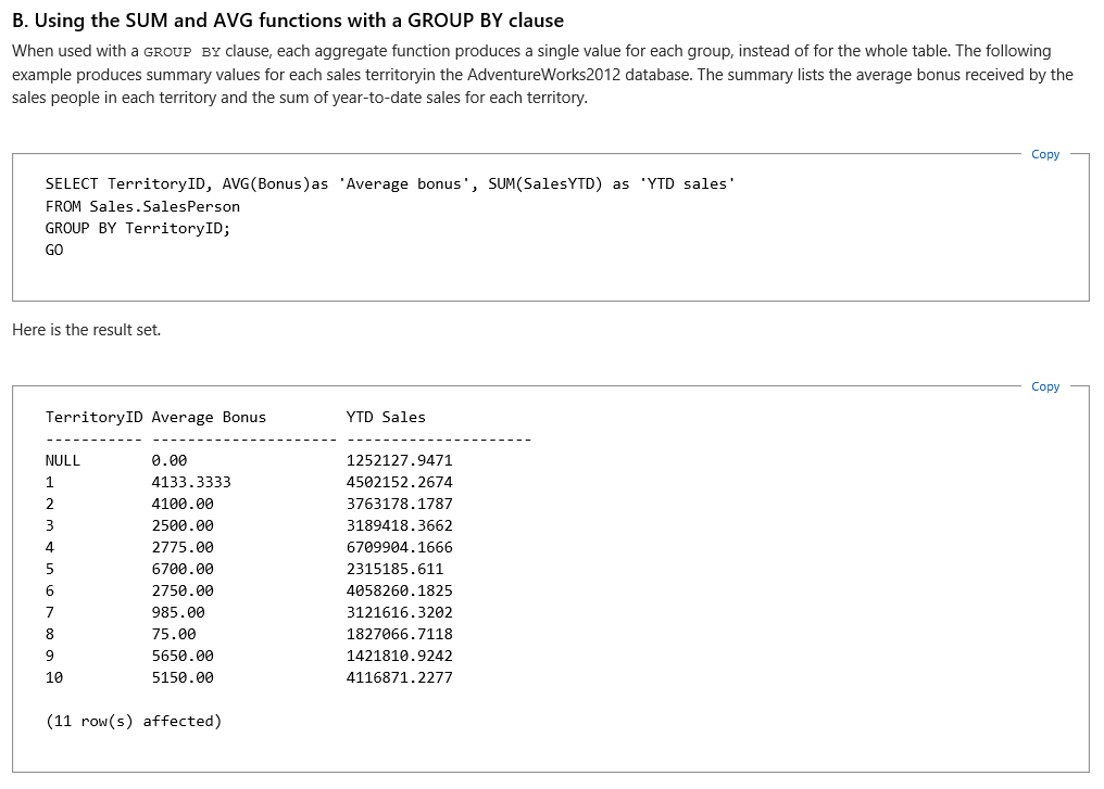The height and width of the screenshot is (789, 1104).
Task: Click the 4133.3333 average bonus value
Action: [x=191, y=482]
